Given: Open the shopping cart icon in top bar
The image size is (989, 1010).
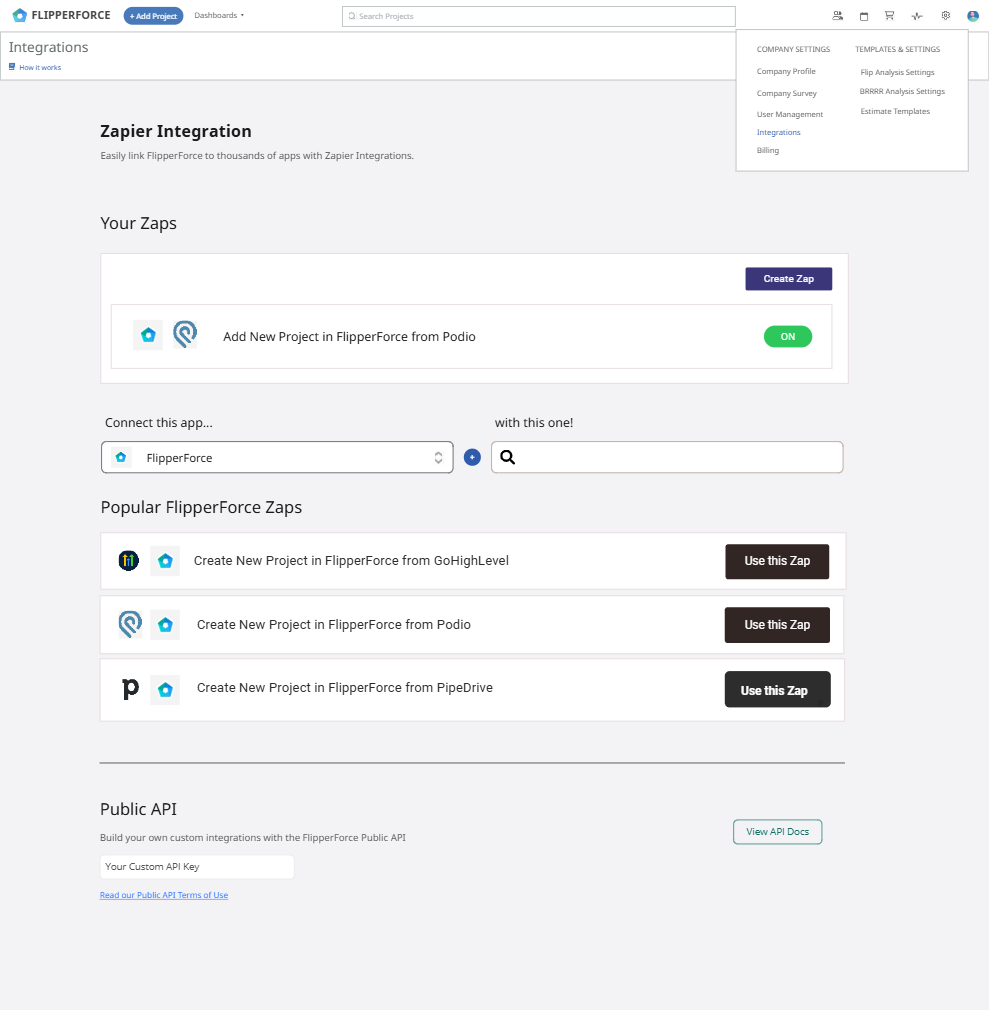Looking at the screenshot, I should point(890,15).
